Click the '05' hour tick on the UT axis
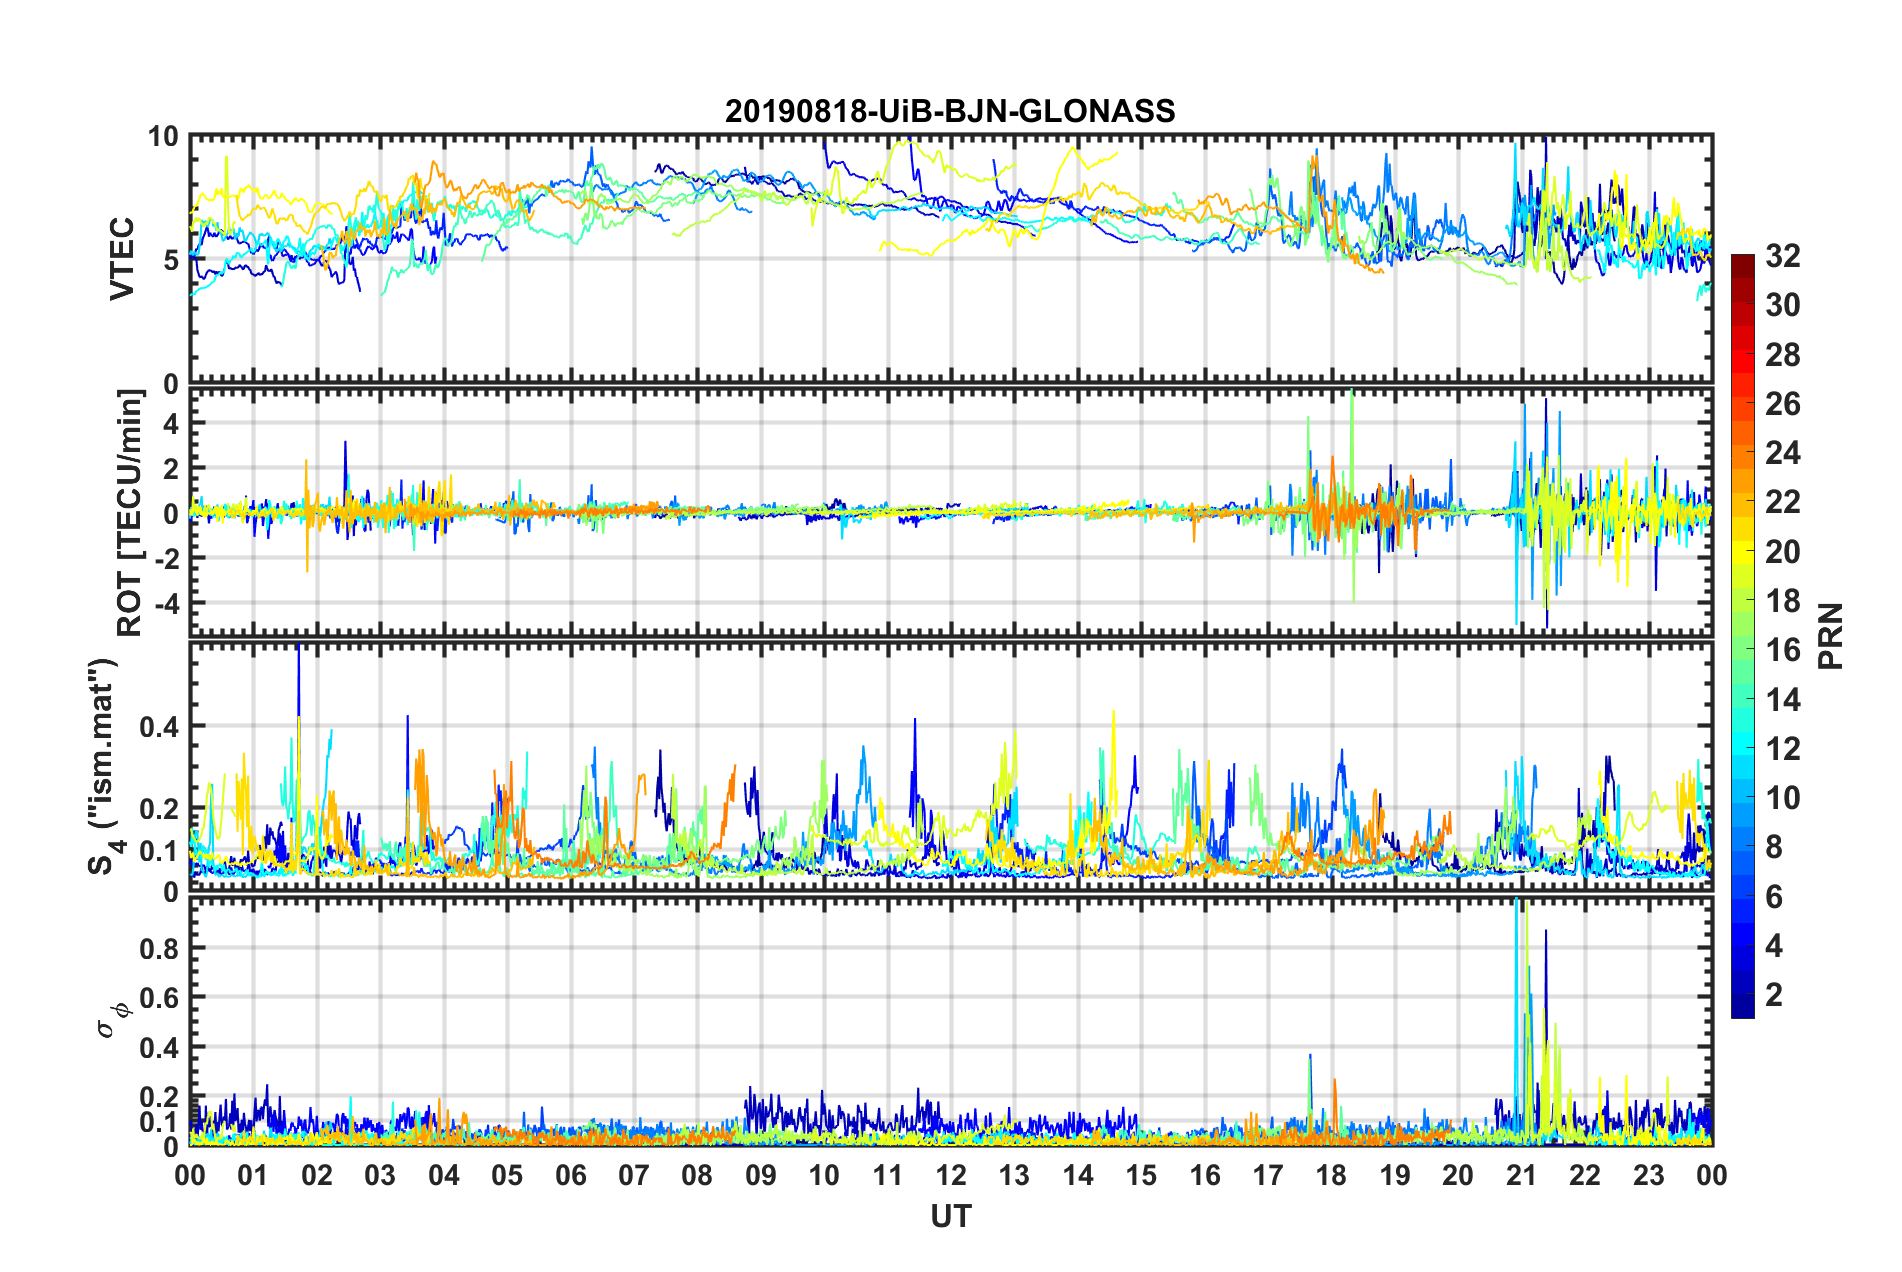The image size is (1902, 1272). (507, 1175)
